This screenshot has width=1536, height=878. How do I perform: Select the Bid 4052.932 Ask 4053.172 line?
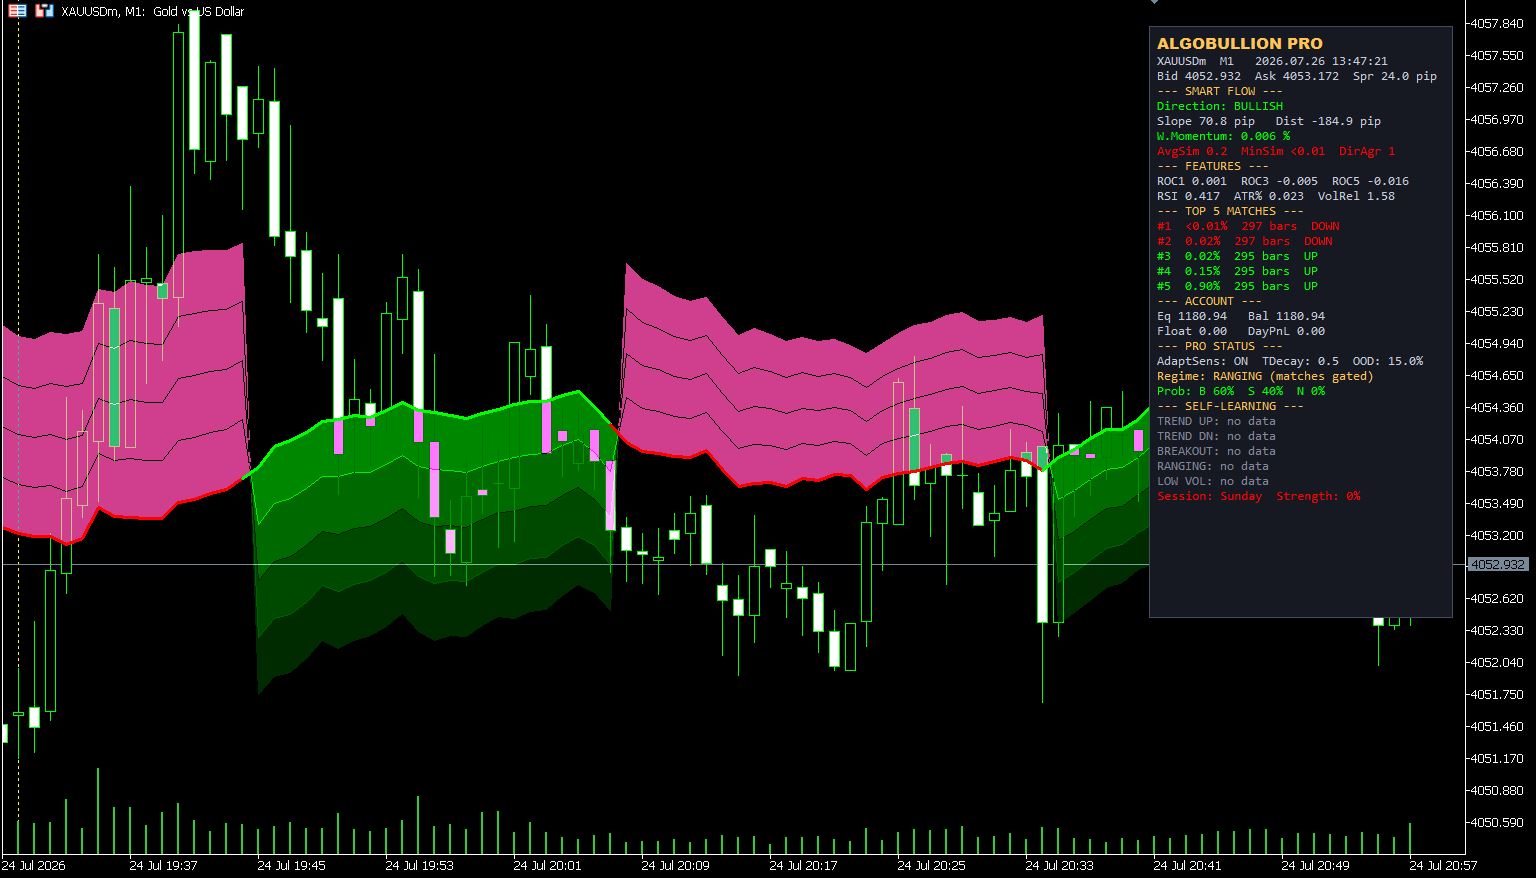pyautogui.click(x=1296, y=76)
